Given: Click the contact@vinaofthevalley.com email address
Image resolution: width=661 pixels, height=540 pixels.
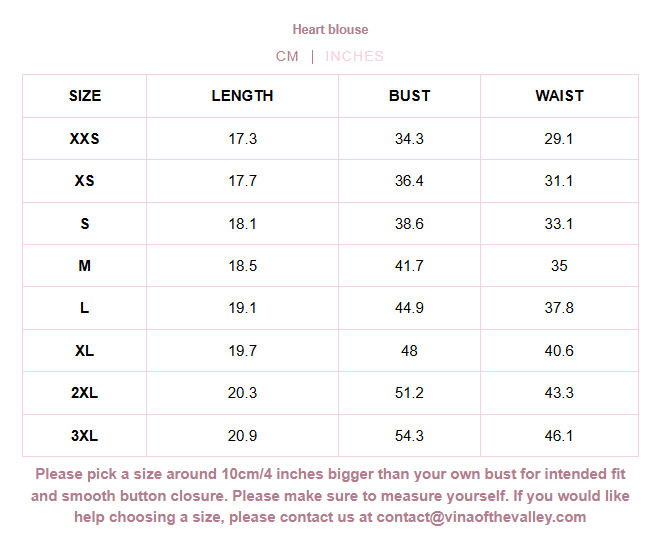Looking at the screenshot, I should (x=481, y=517).
